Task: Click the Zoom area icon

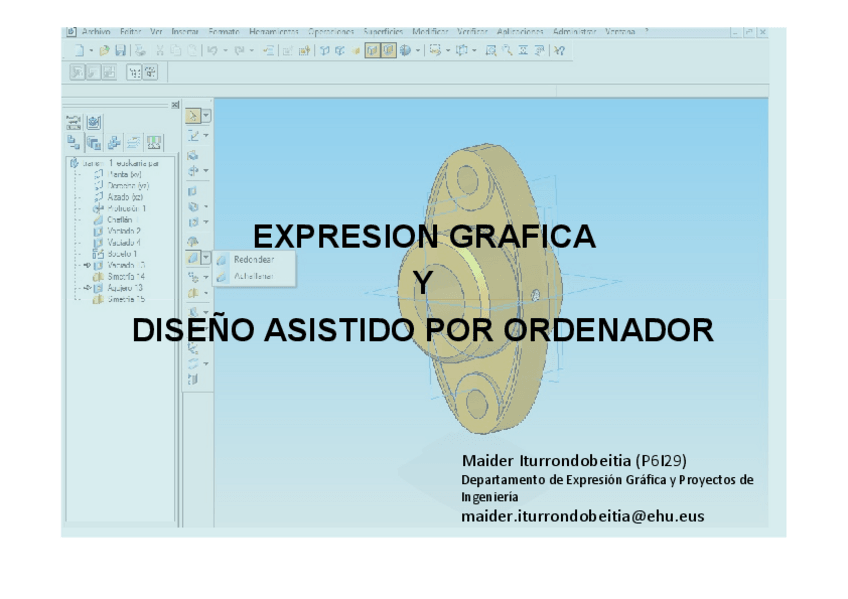Action: point(491,51)
